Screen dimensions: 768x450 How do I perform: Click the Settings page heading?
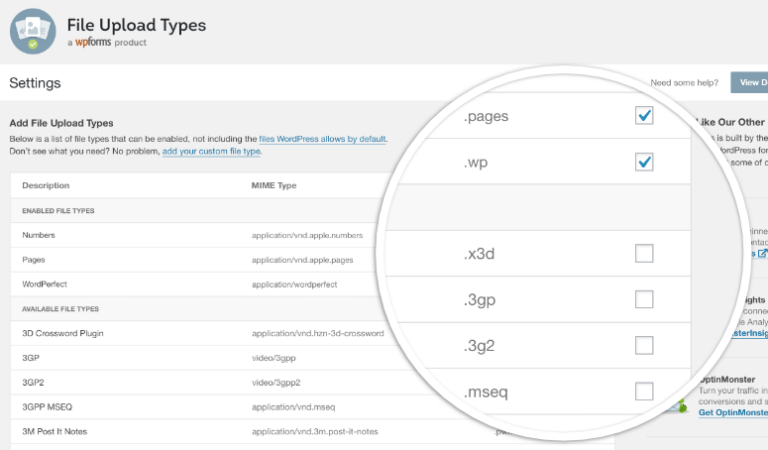click(x=35, y=83)
